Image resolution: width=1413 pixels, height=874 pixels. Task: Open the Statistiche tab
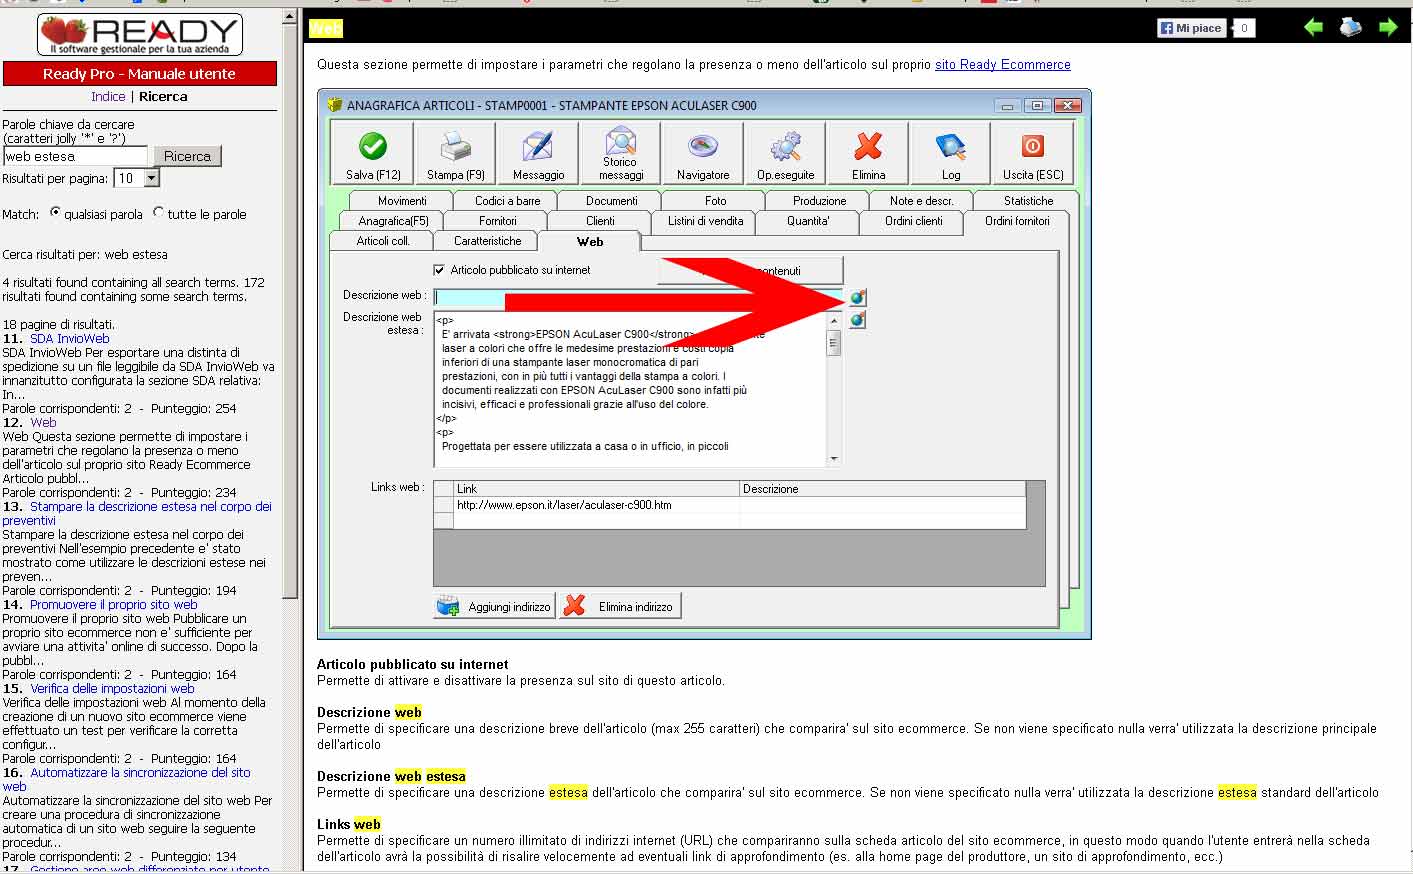point(1028,201)
